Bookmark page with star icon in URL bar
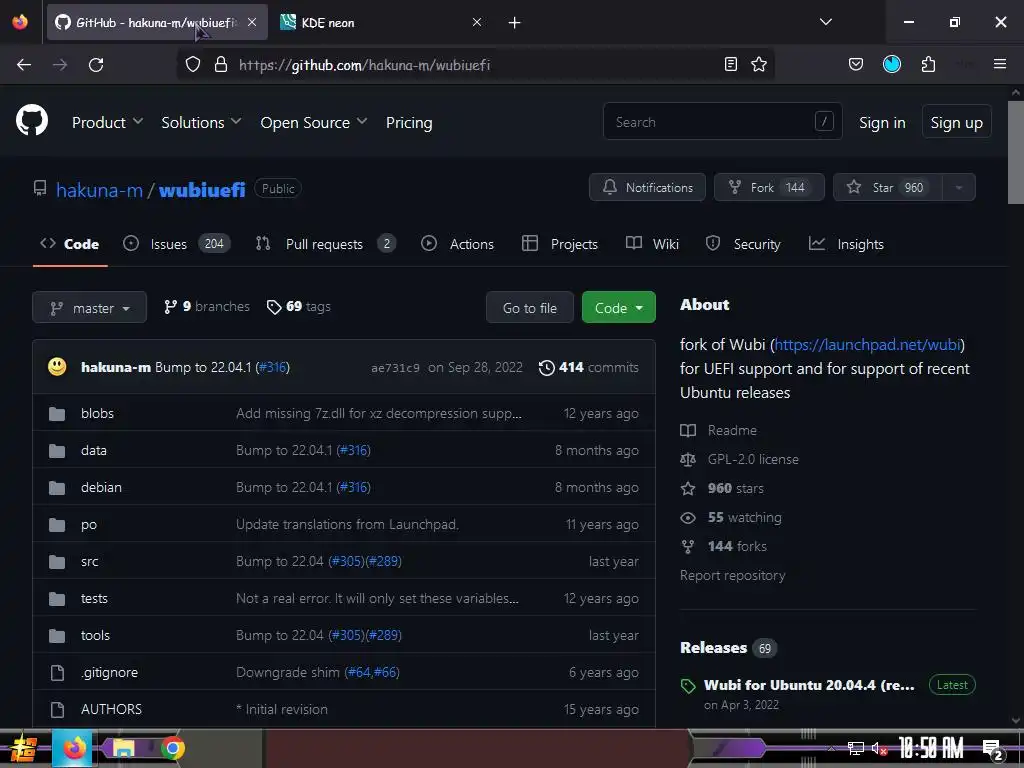Viewport: 1024px width, 768px height. tap(759, 64)
